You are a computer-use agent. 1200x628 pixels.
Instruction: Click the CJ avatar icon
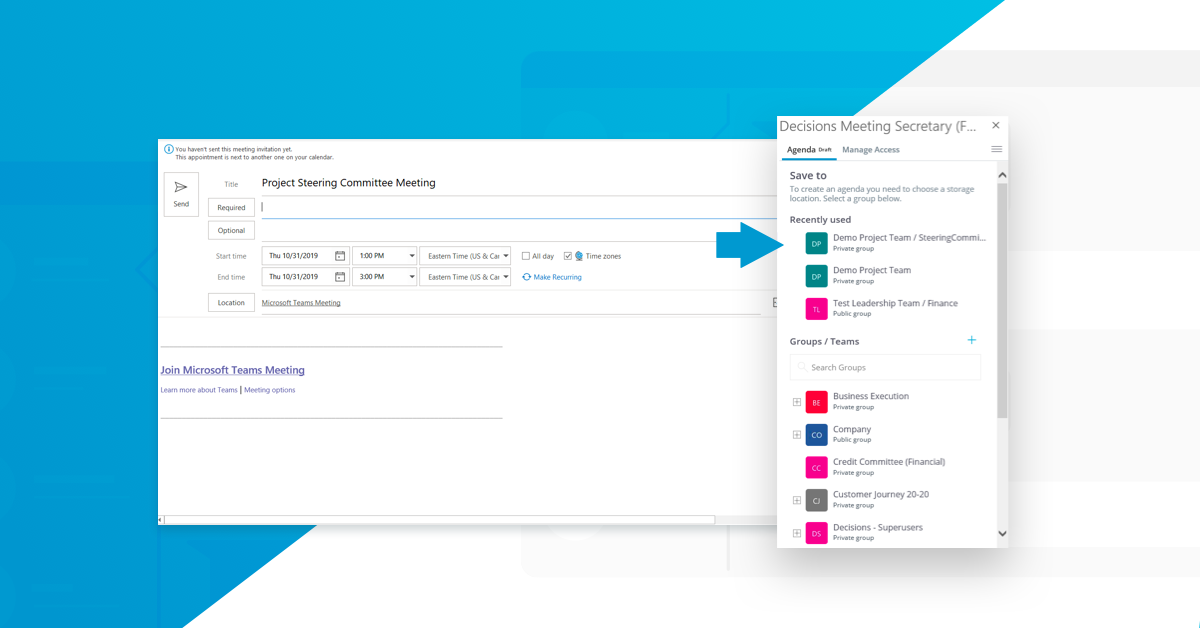point(816,500)
